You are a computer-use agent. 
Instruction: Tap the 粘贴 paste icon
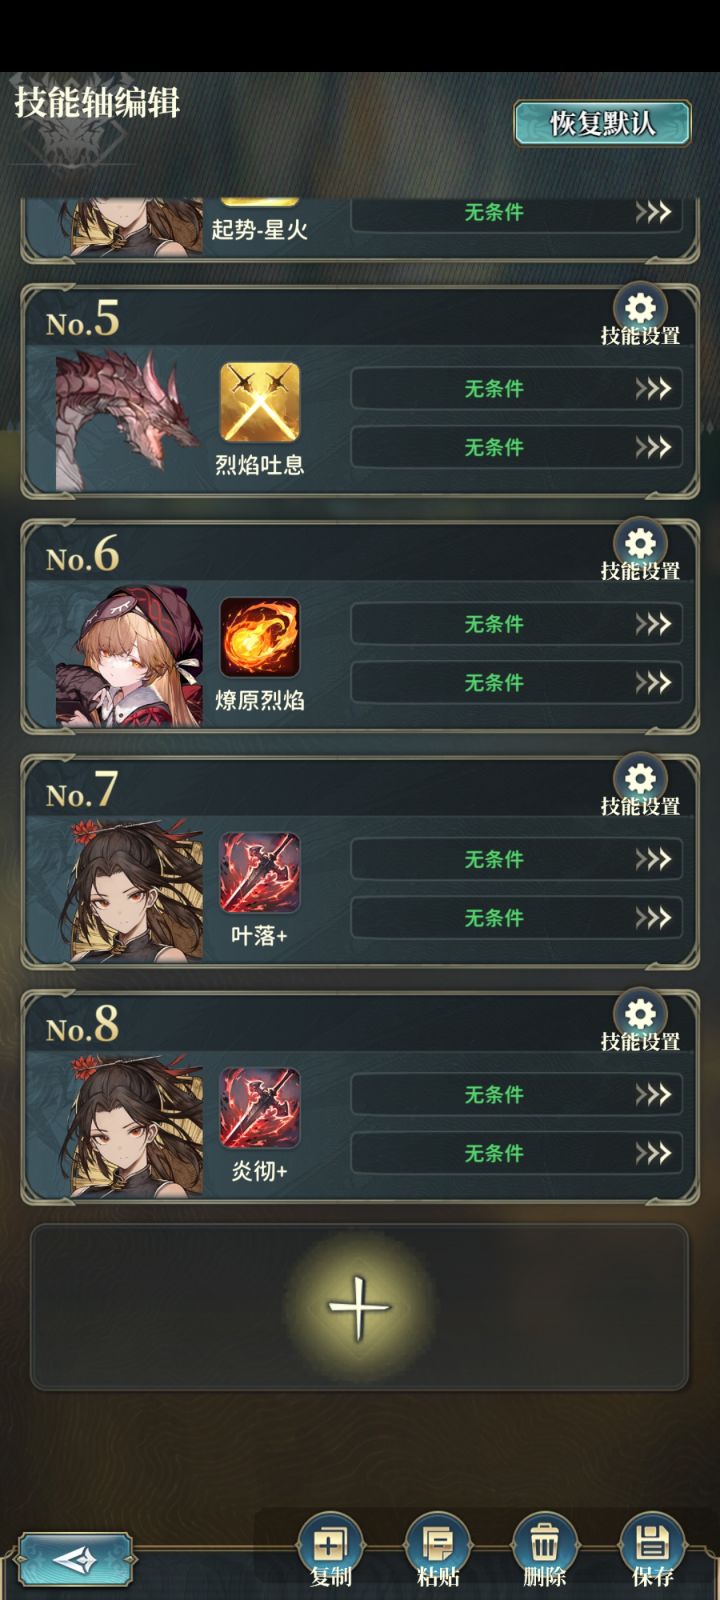[x=437, y=1544]
